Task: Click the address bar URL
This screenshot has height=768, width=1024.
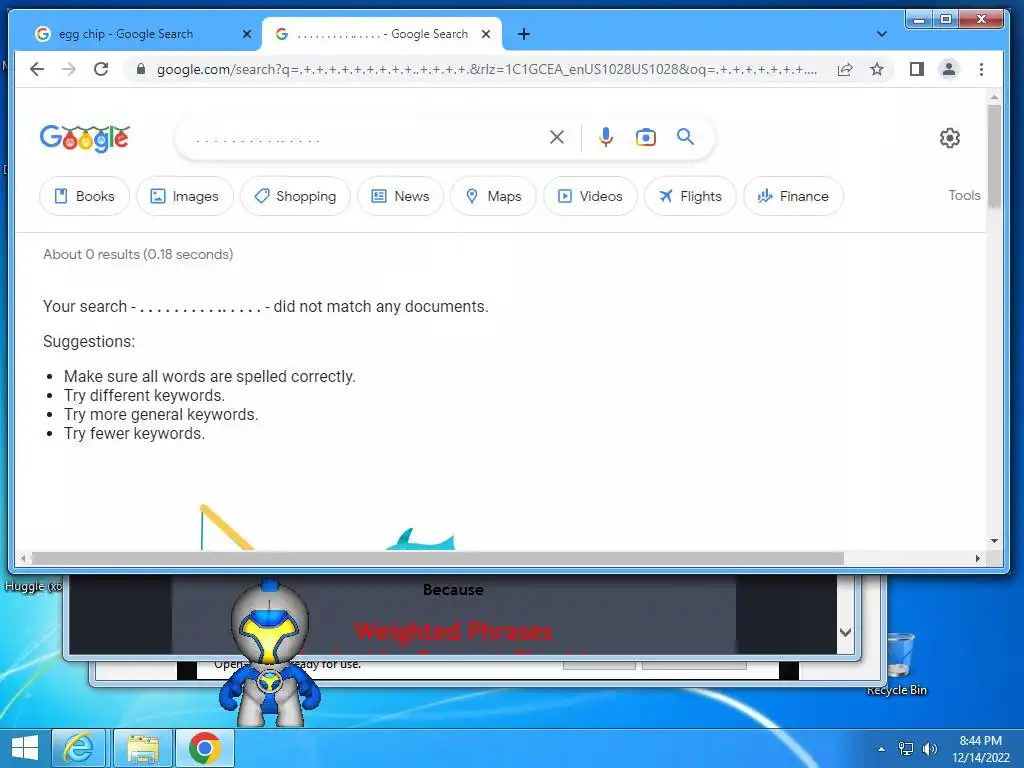Action: click(x=487, y=69)
